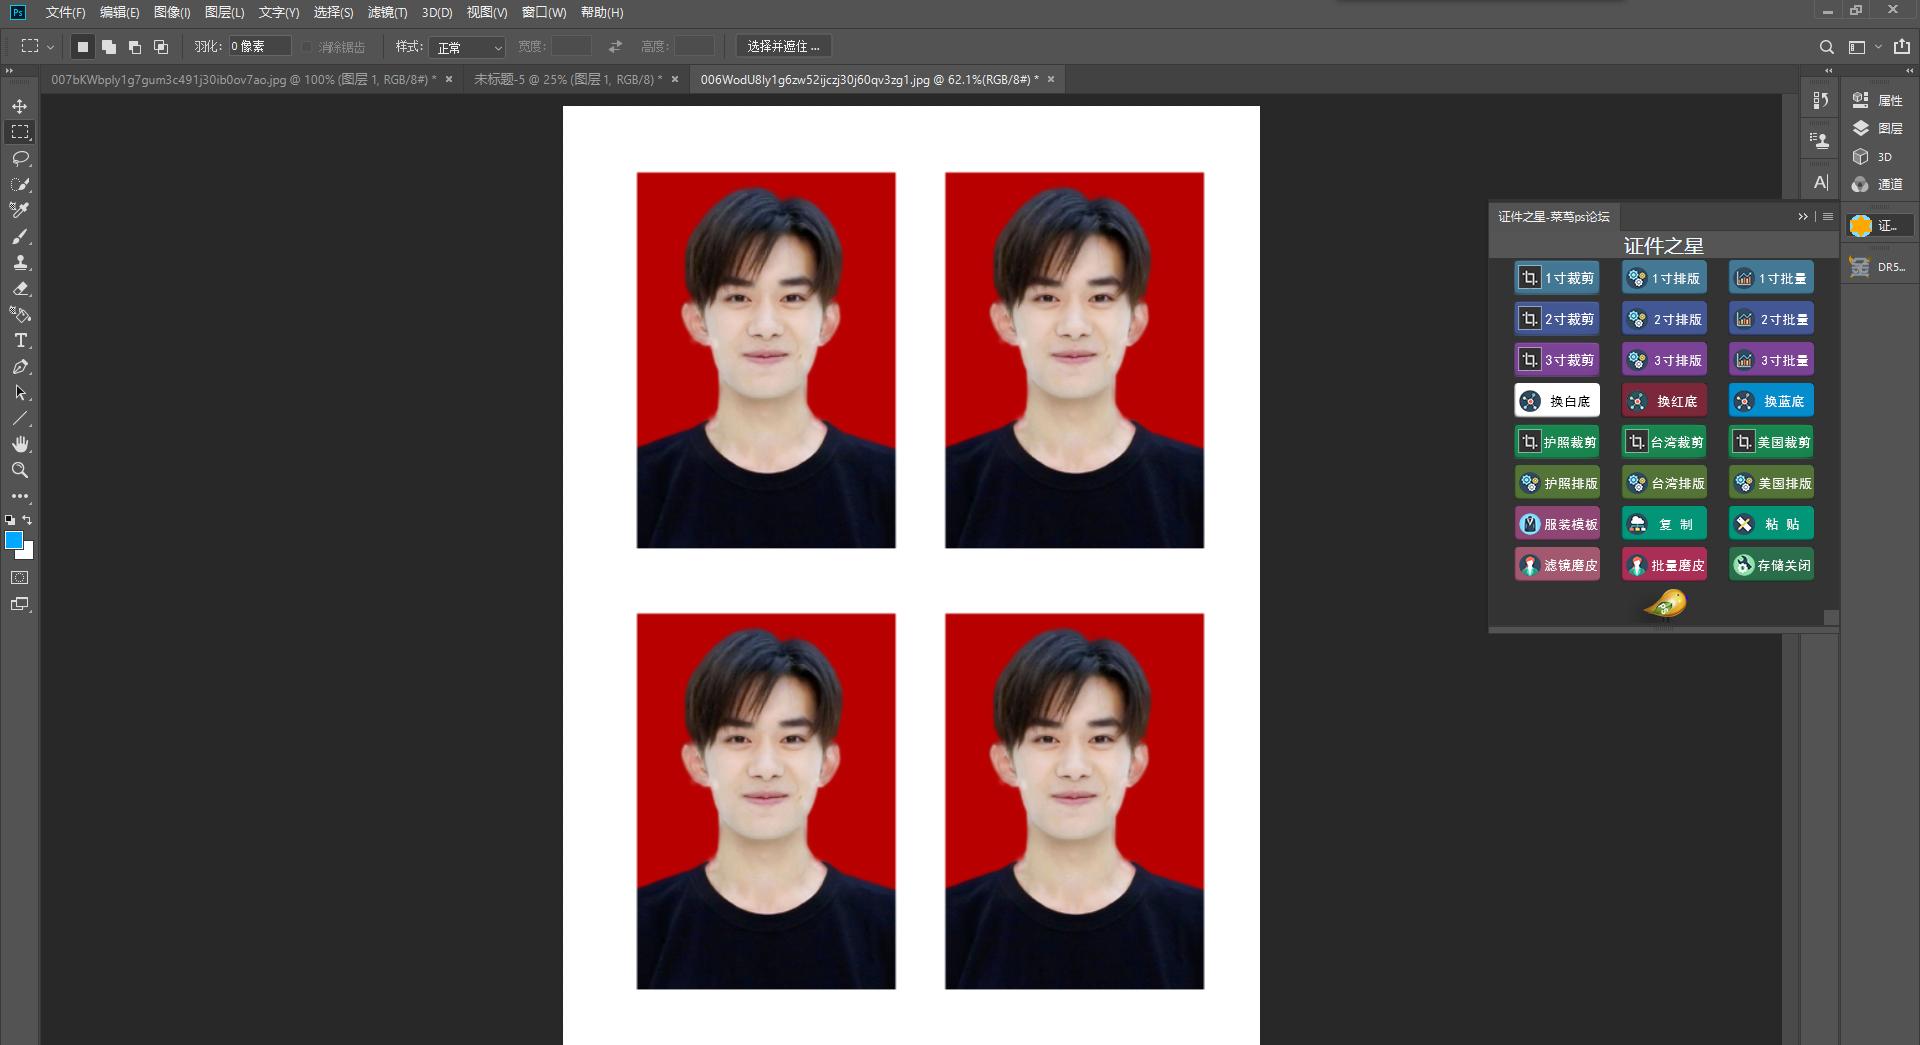Select the Lasso tool
Screen dimensions: 1920x1045
pos(18,158)
